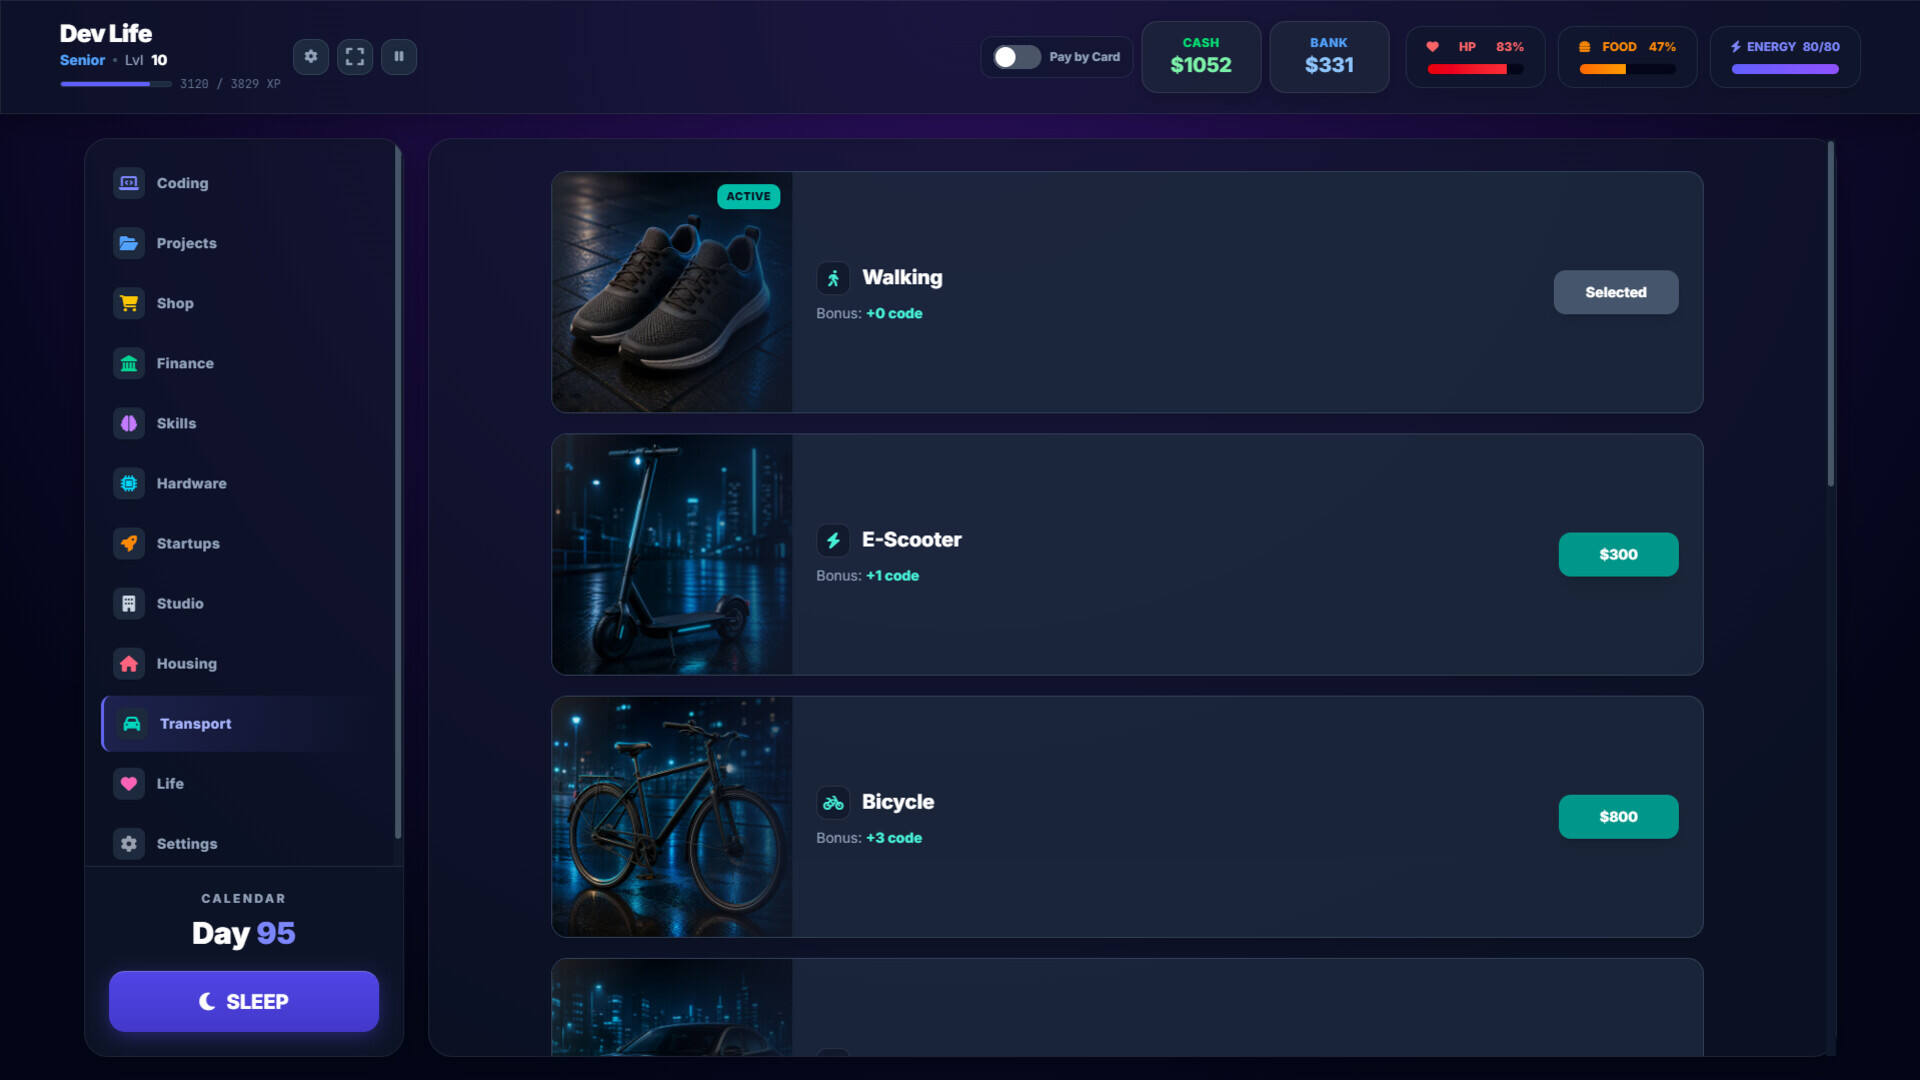The image size is (1920, 1080).
Task: Click the sidebar menu scrollbar
Action: point(398,492)
